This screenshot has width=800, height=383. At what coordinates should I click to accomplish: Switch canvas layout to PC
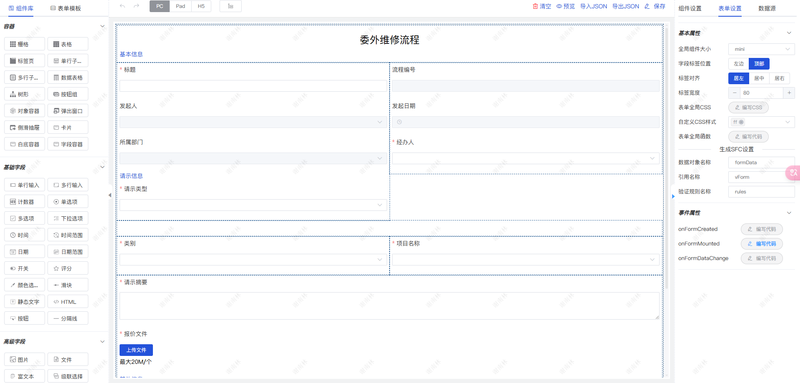tap(160, 6)
